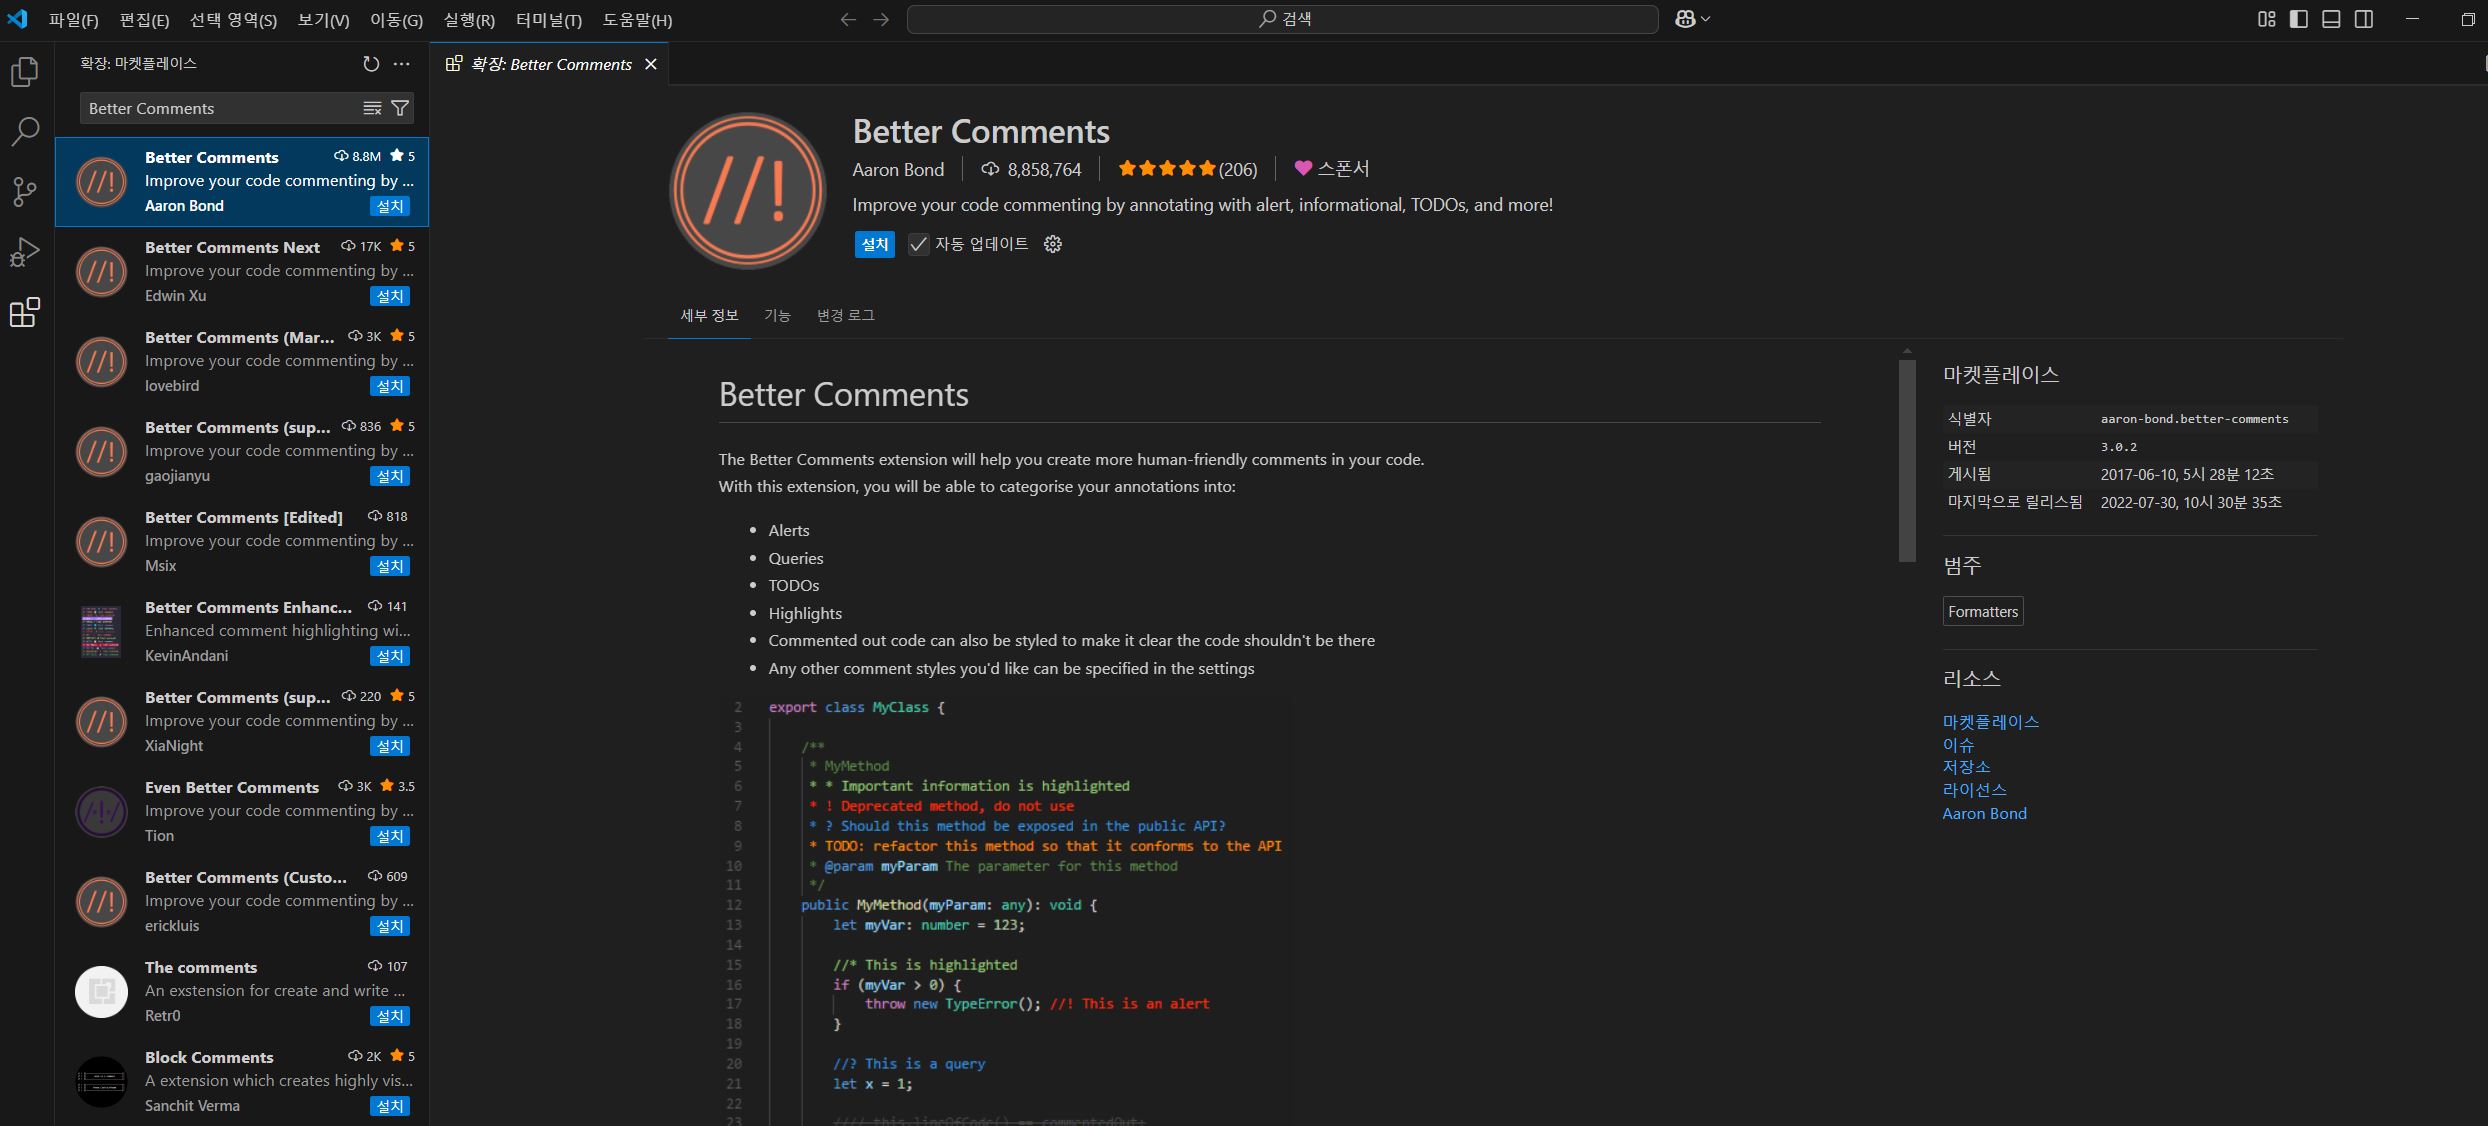
Task: Open the Search view in activity bar
Action: pos(25,131)
